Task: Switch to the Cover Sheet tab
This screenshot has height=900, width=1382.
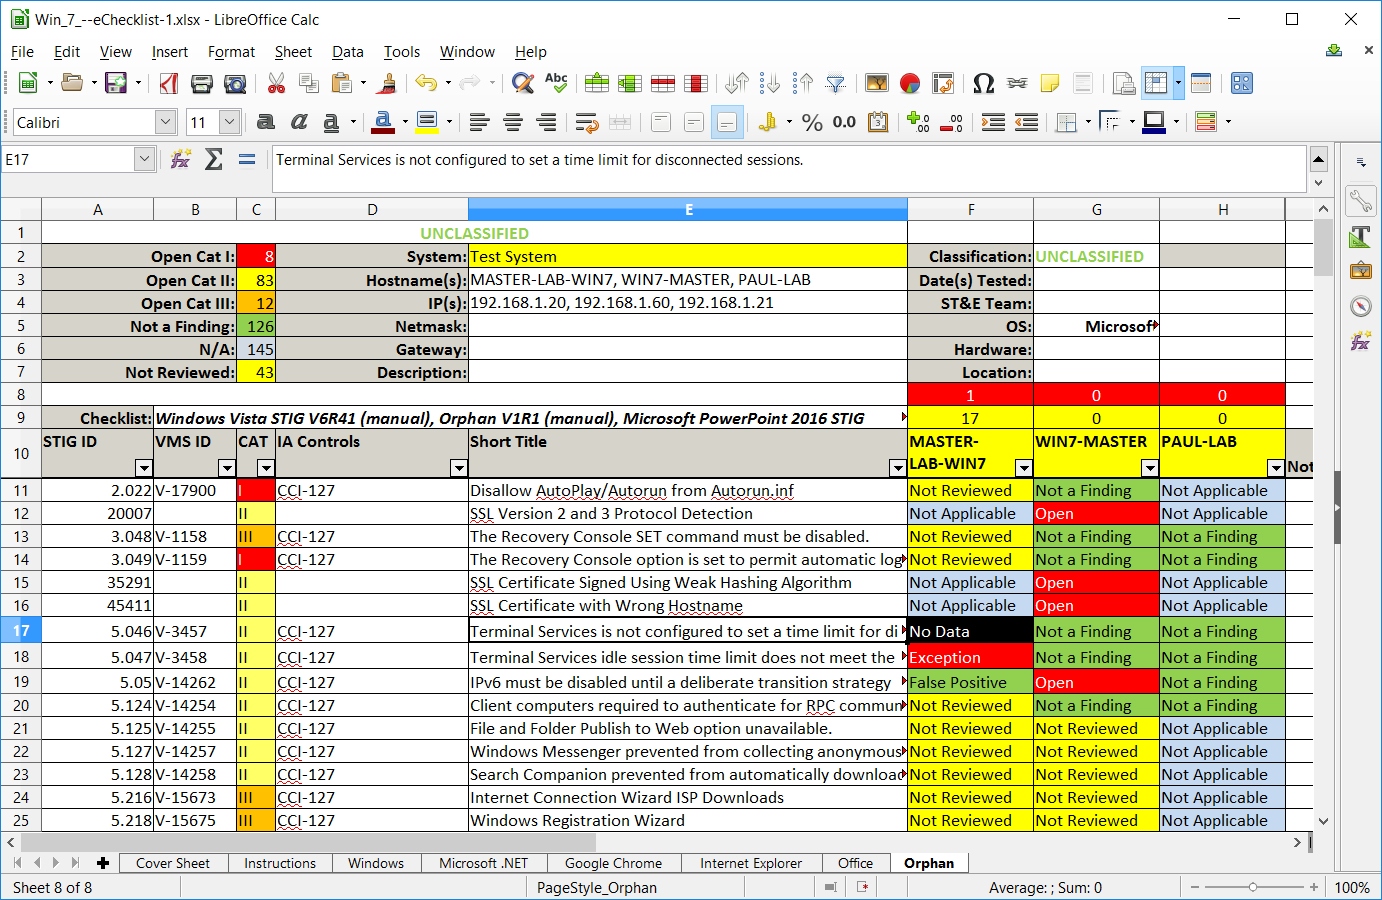Action: pyautogui.click(x=173, y=863)
